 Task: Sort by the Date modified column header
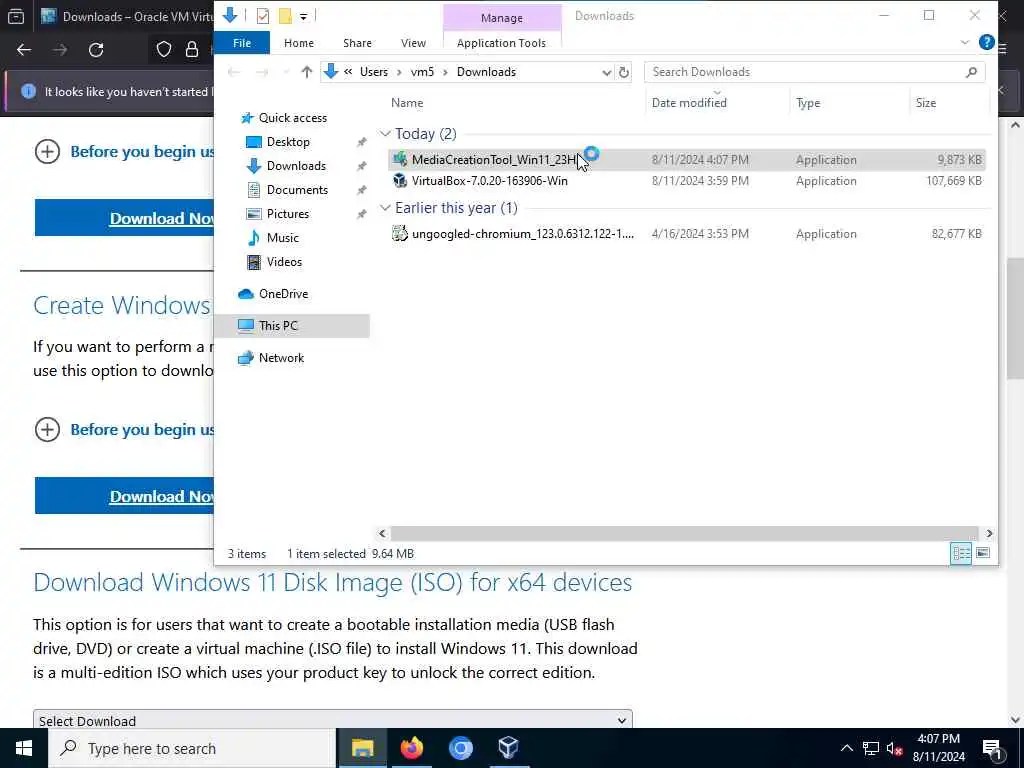tap(689, 103)
